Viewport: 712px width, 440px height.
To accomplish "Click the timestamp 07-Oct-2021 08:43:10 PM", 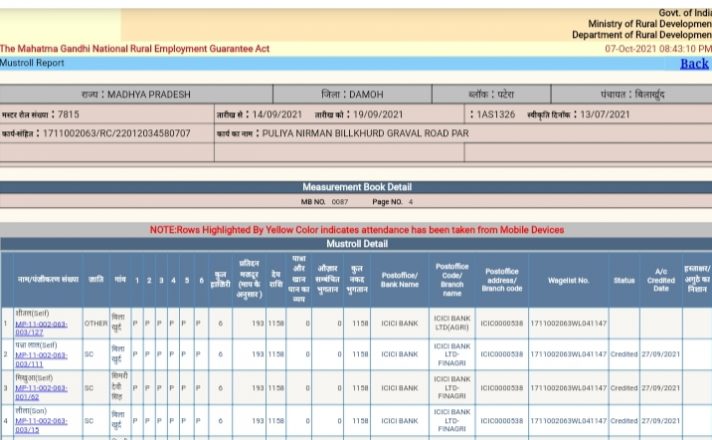I will 658,49.
